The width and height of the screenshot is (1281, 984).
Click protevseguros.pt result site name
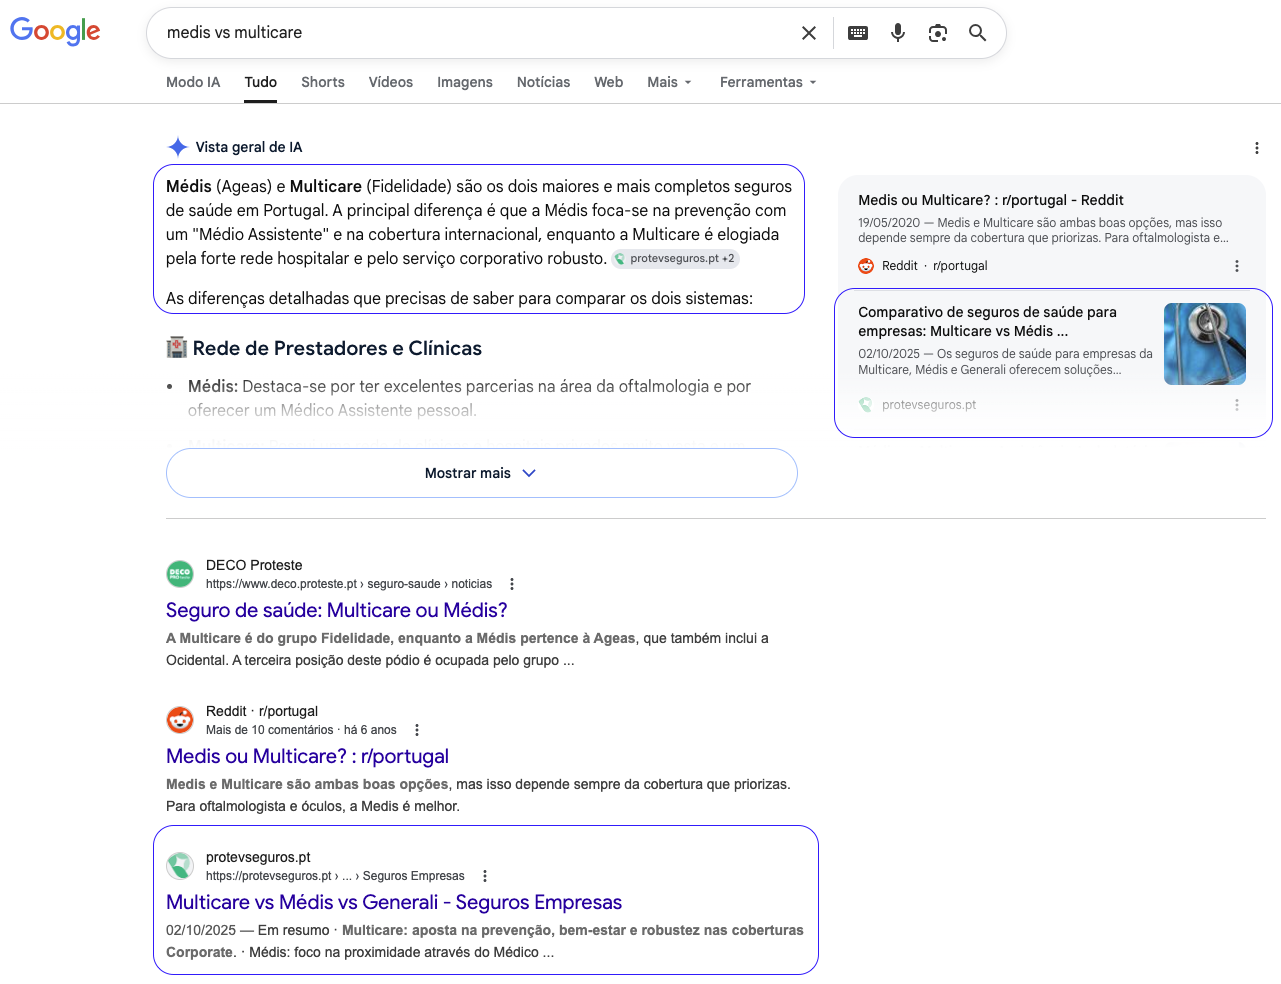(258, 857)
